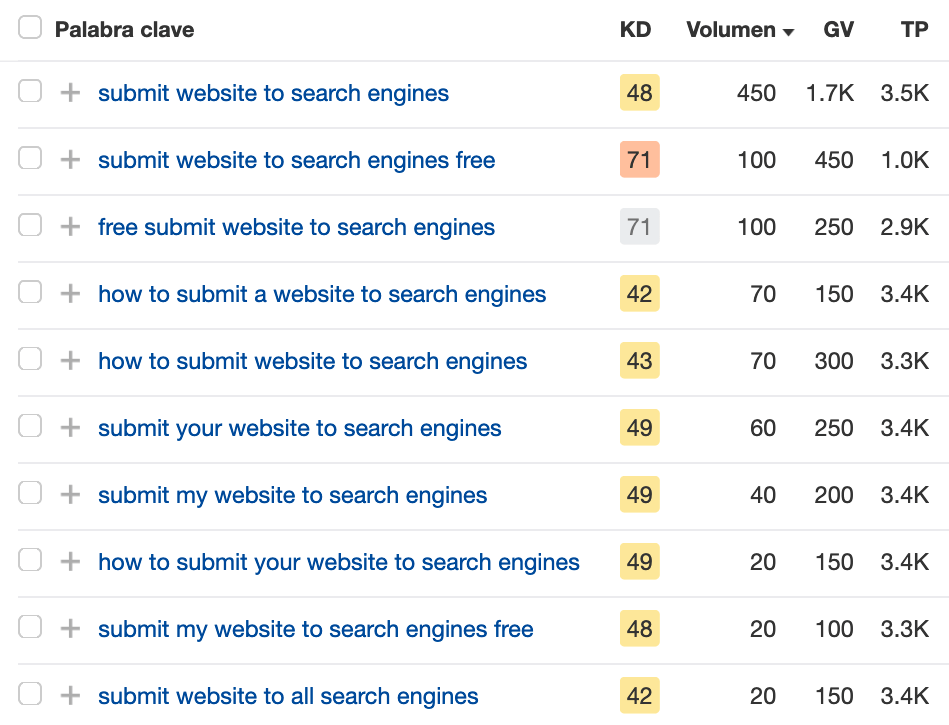
Task: Click plus icon beside "submit website to all search engines"
Action: point(70,696)
